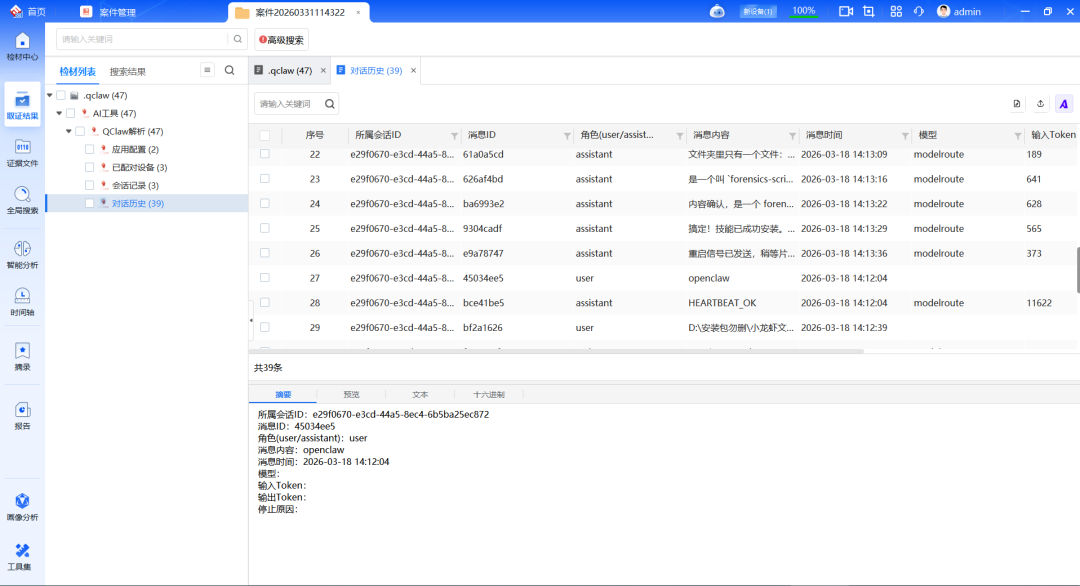Toggle the select-all checkbox in table header

pyautogui.click(x=265, y=136)
